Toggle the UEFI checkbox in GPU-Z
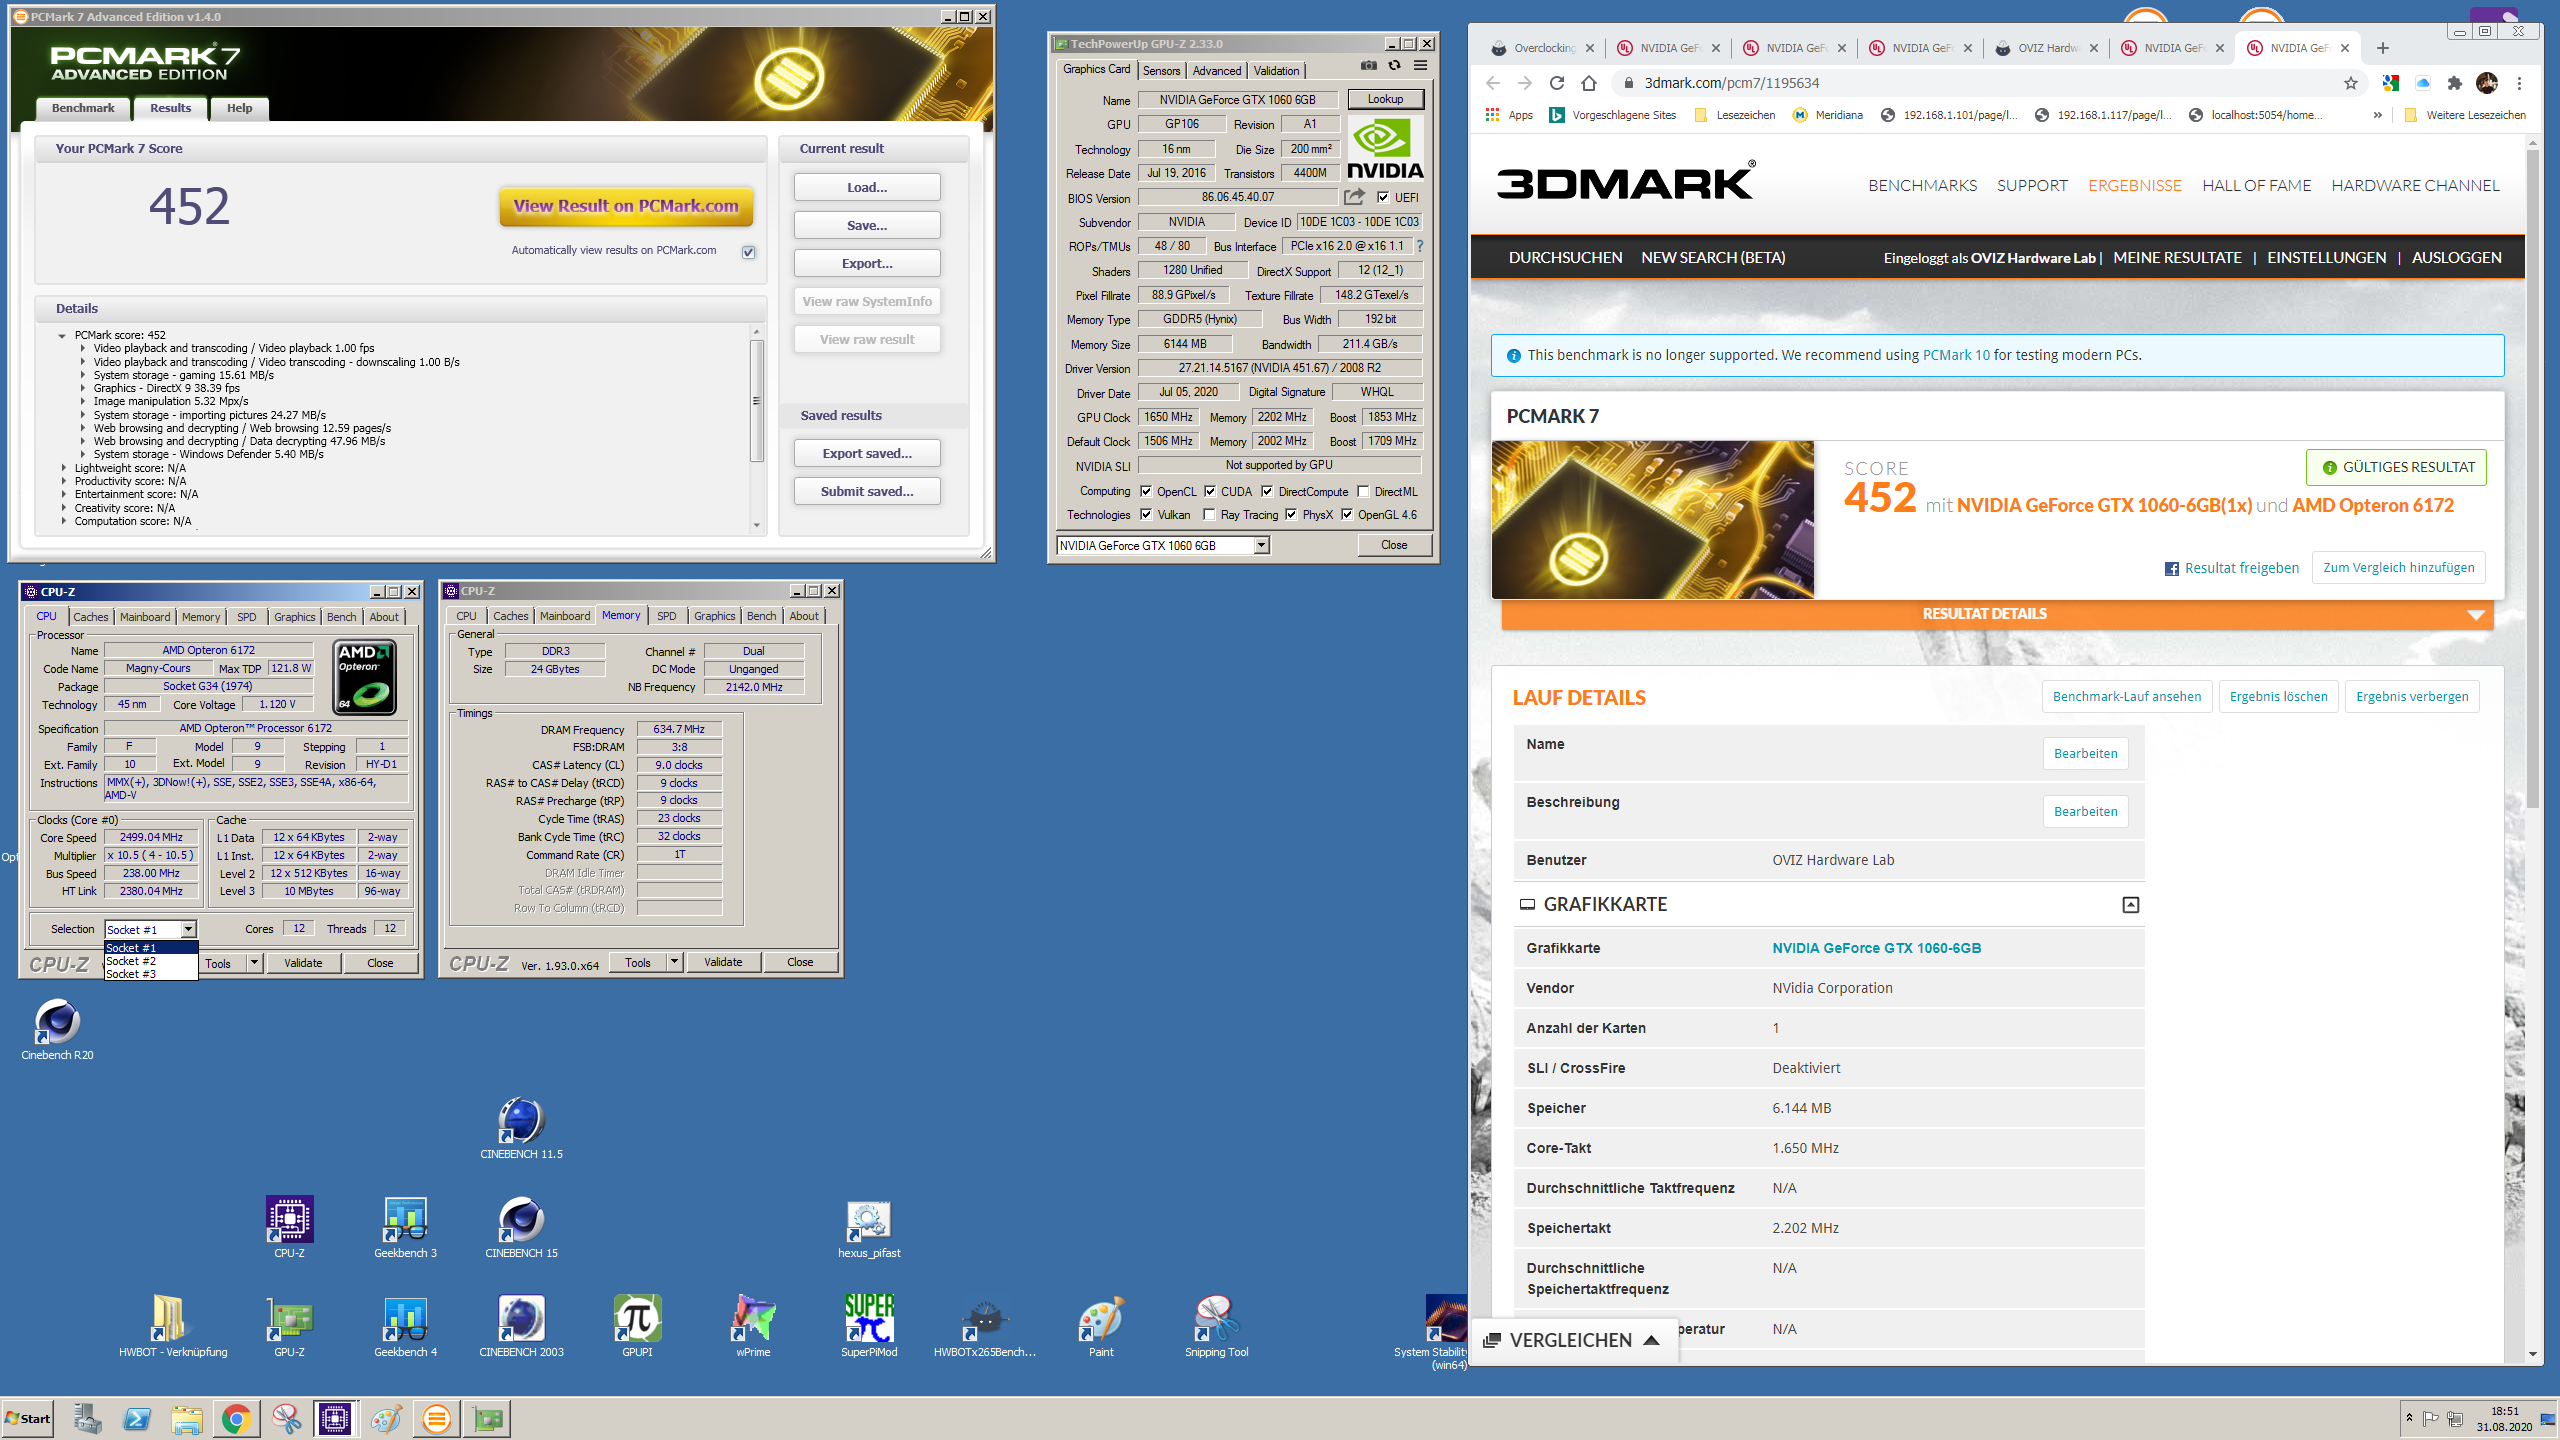The height and width of the screenshot is (1440, 2560). coord(1383,197)
